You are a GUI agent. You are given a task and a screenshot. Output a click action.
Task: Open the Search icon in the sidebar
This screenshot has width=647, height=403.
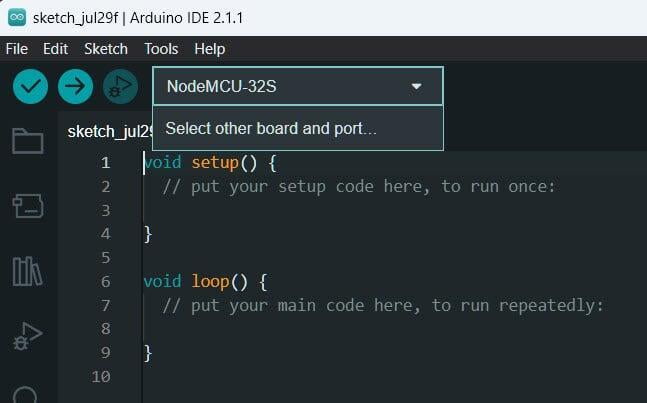pos(26,394)
